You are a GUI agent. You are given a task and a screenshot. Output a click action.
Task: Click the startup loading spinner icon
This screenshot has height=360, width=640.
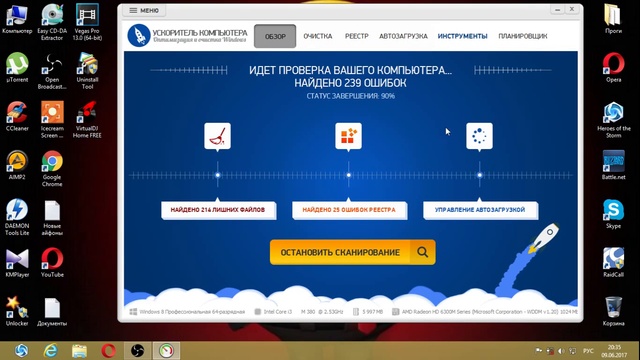point(479,136)
